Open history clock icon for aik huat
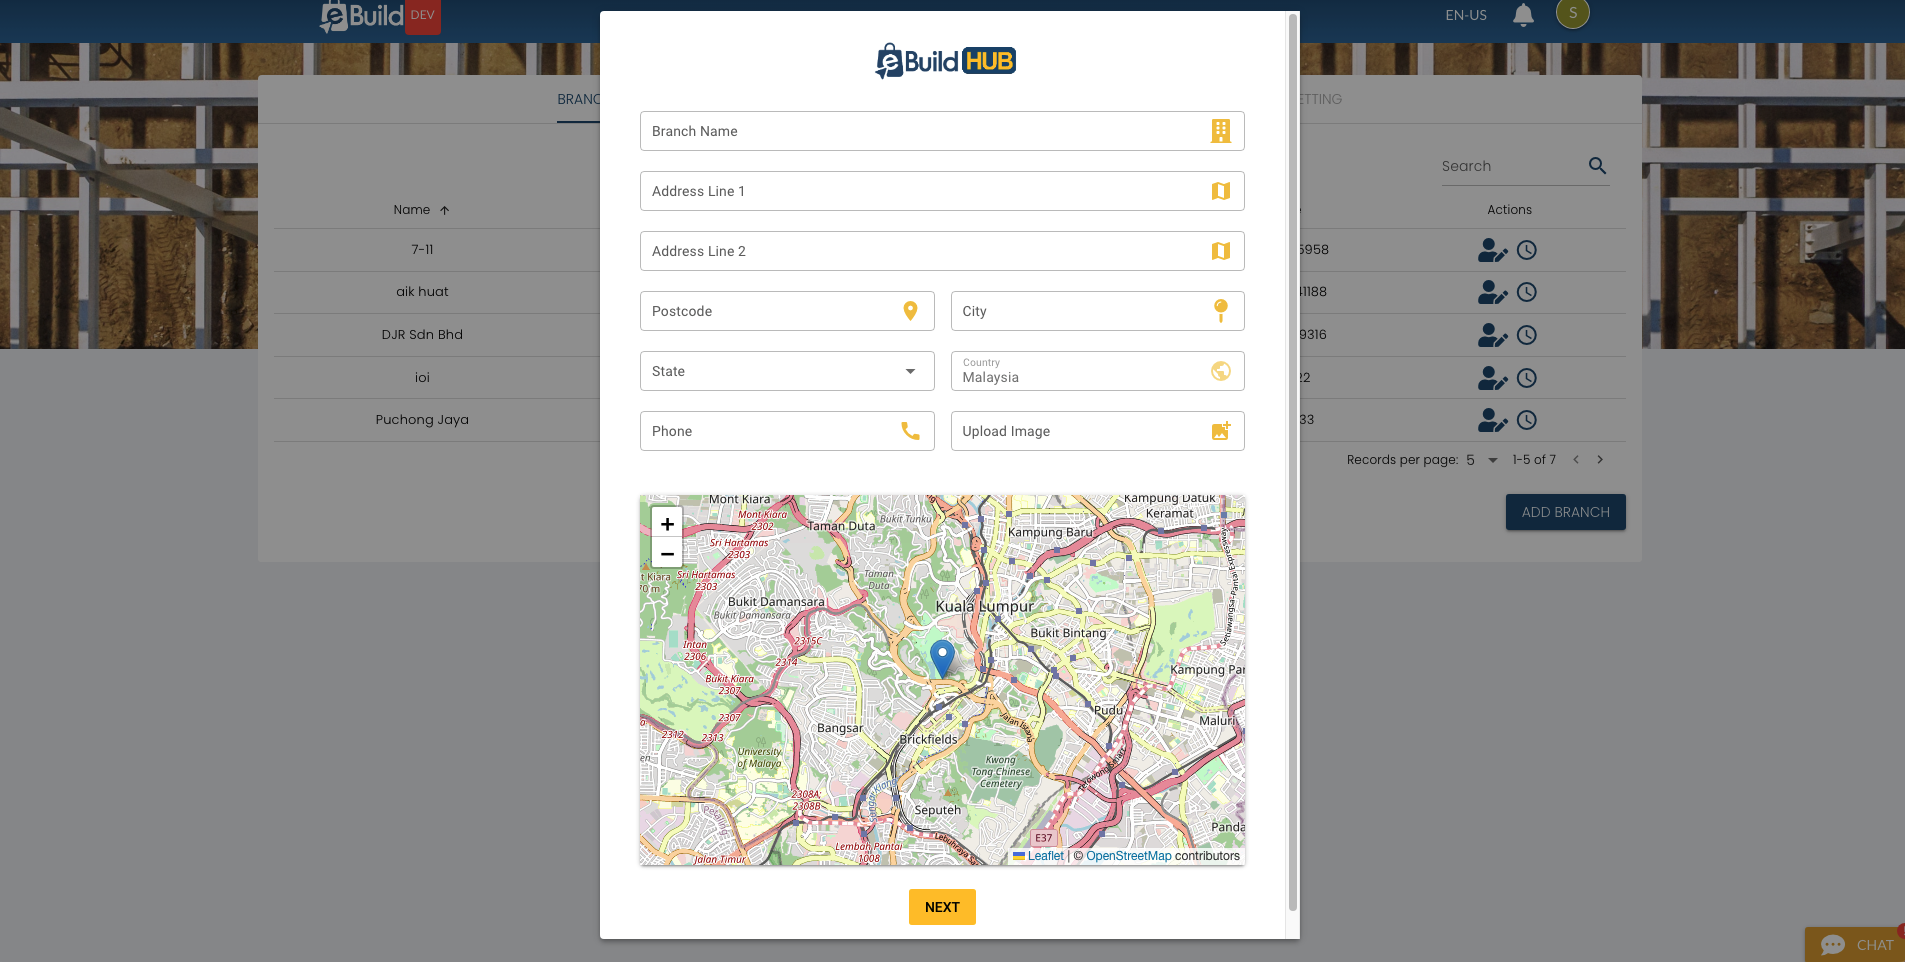Image resolution: width=1905 pixels, height=962 pixels. 1526,293
